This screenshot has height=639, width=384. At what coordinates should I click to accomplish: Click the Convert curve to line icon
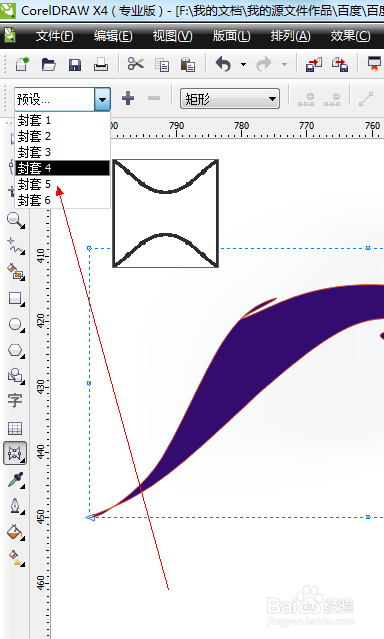(x=366, y=99)
